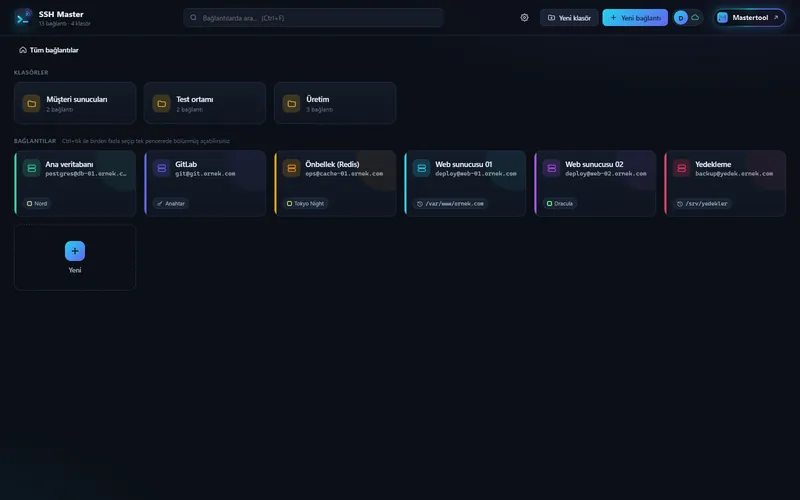
Task: Click postgres@db-01 host text
Action: [x=86, y=173]
